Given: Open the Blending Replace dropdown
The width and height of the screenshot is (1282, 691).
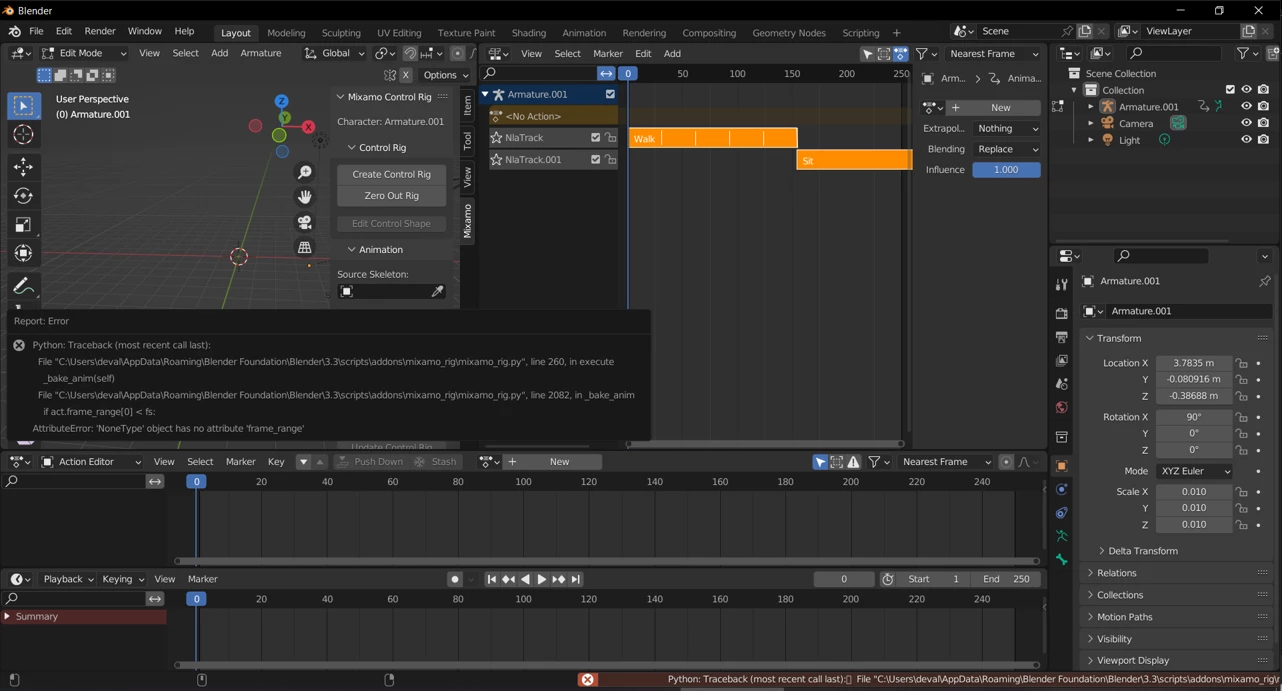Looking at the screenshot, I should 1006,149.
